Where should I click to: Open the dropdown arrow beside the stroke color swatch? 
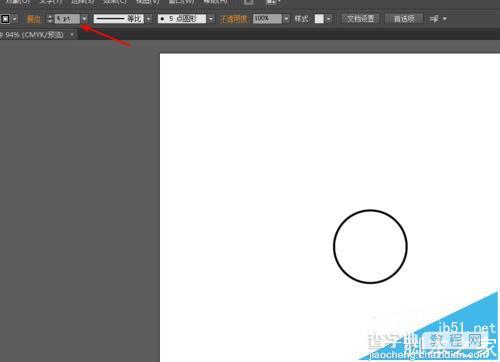coord(14,19)
